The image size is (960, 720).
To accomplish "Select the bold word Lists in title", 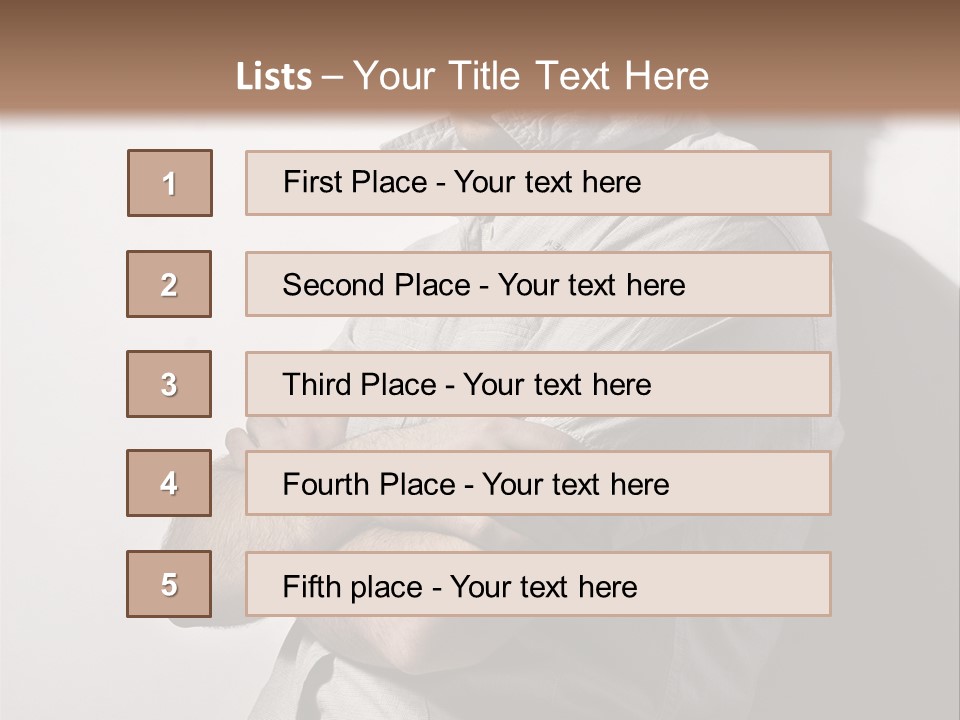I will pos(274,77).
